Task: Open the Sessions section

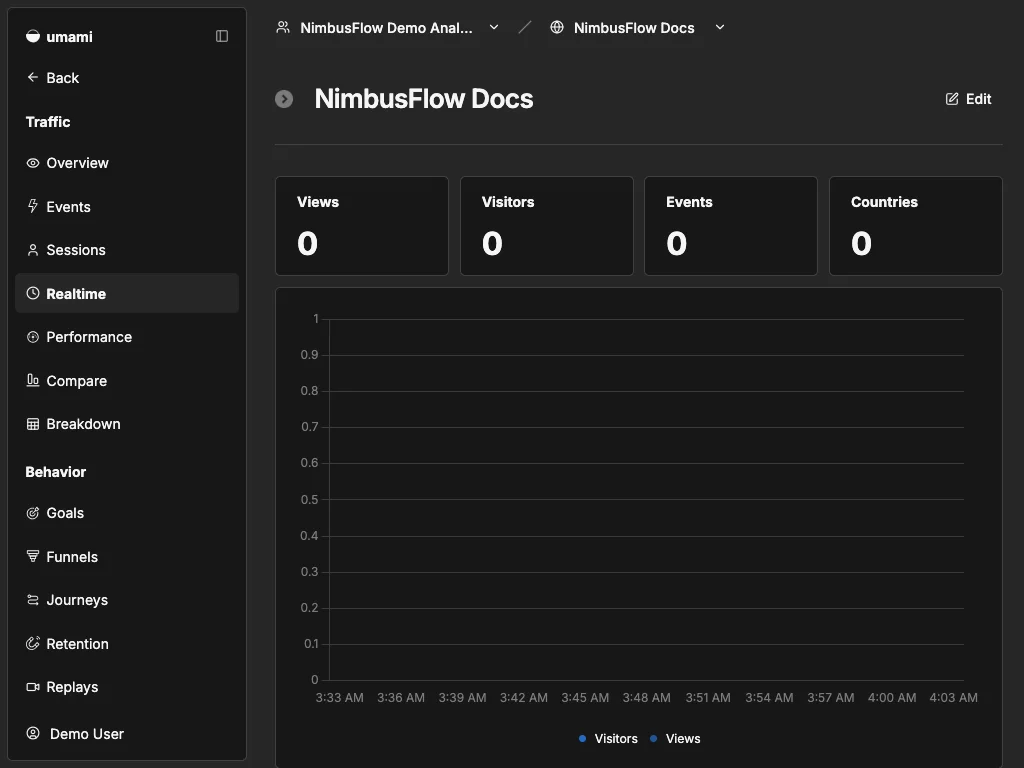Action: pyautogui.click(x=127, y=250)
